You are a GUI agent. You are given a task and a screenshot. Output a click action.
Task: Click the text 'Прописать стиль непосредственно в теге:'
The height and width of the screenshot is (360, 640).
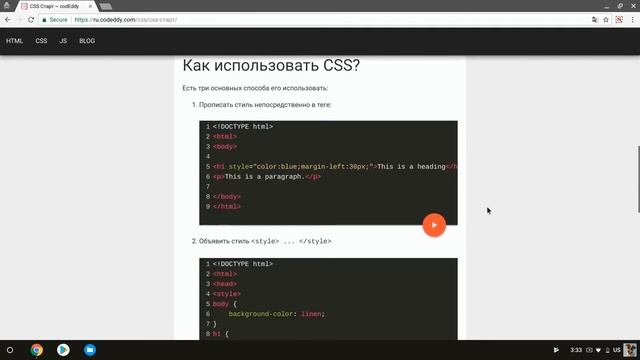265,104
